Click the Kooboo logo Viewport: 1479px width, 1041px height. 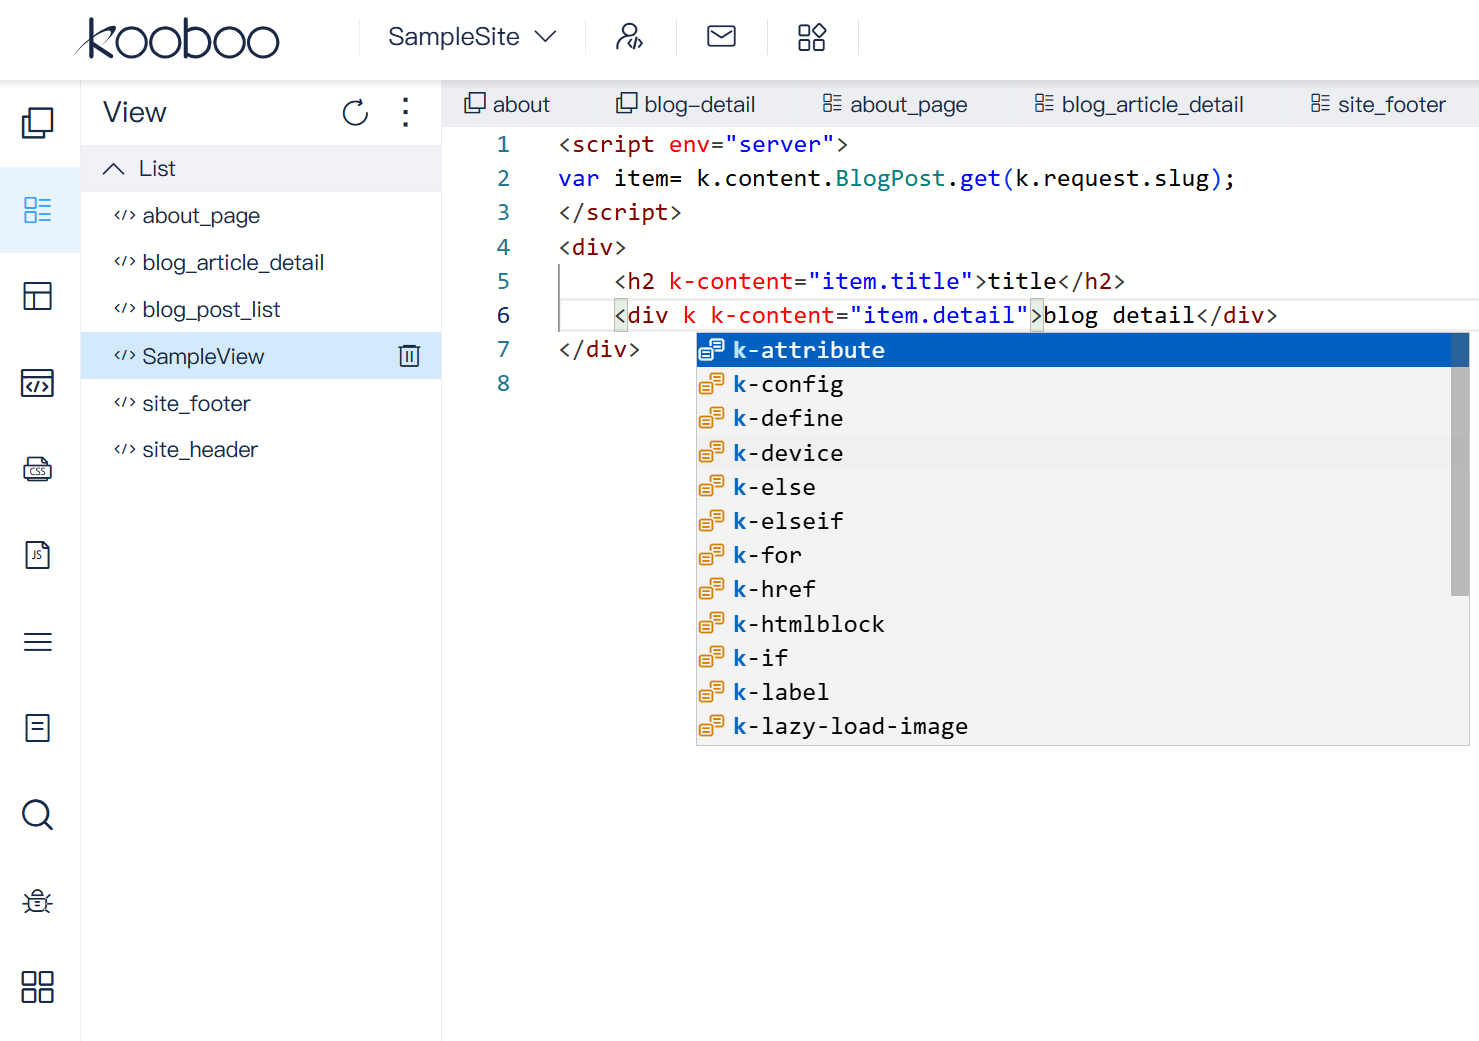coord(177,39)
